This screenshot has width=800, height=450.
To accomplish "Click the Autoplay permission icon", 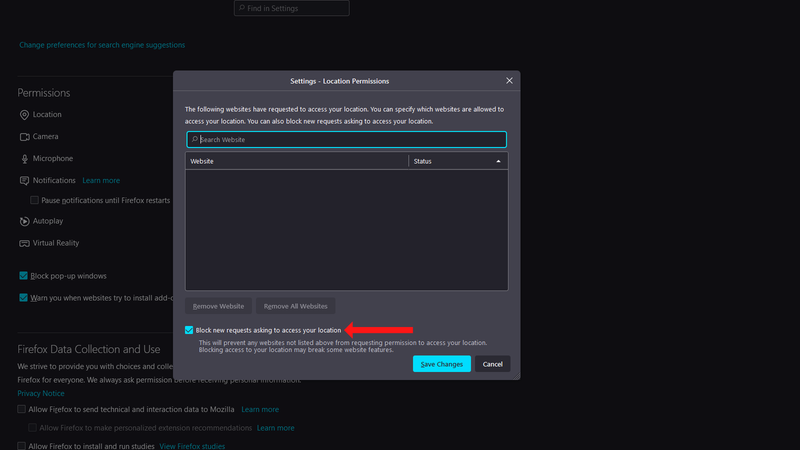I will (24, 221).
